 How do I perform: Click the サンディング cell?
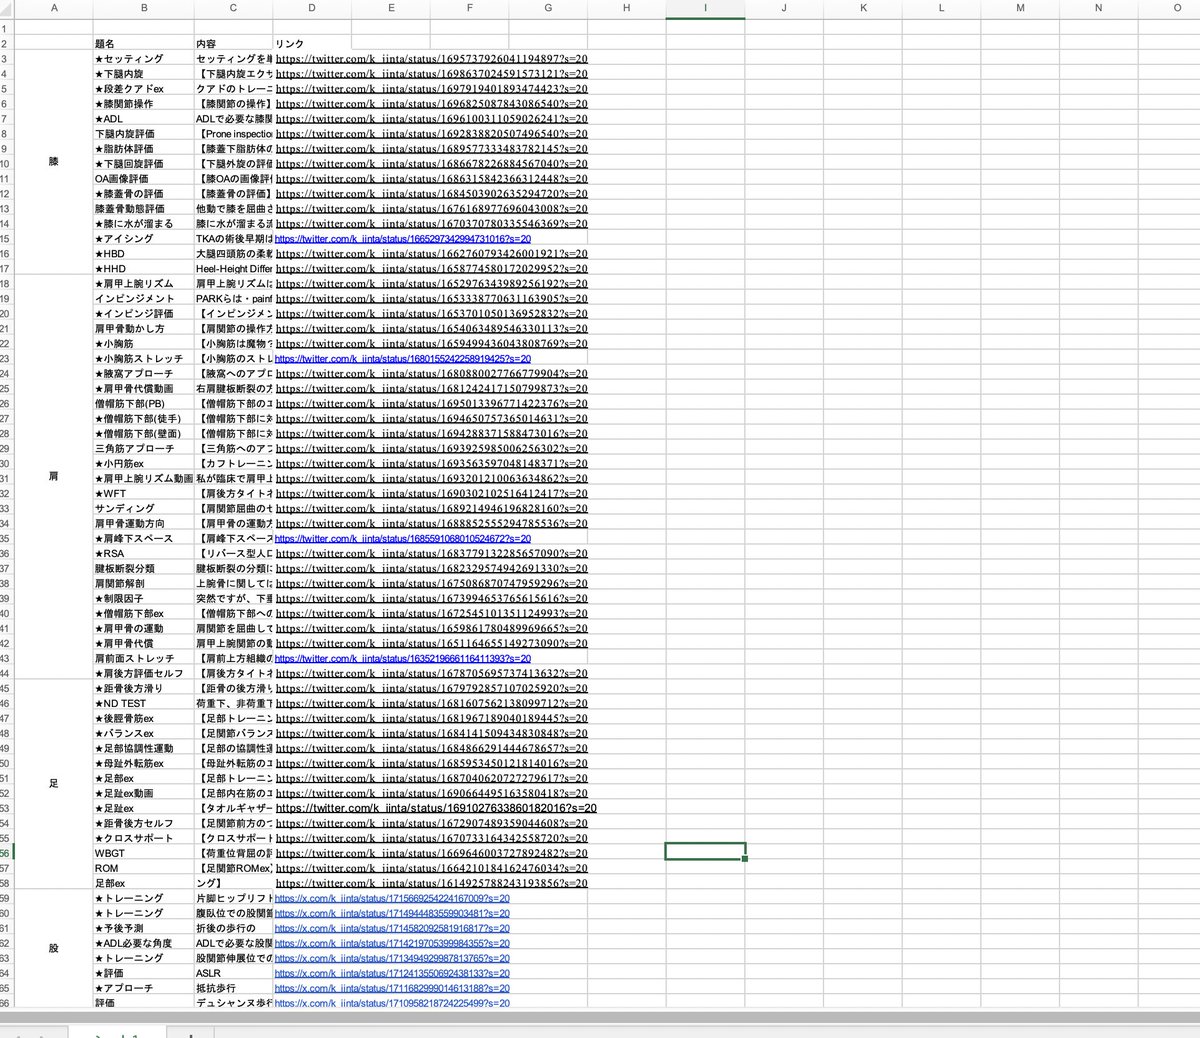click(144, 509)
